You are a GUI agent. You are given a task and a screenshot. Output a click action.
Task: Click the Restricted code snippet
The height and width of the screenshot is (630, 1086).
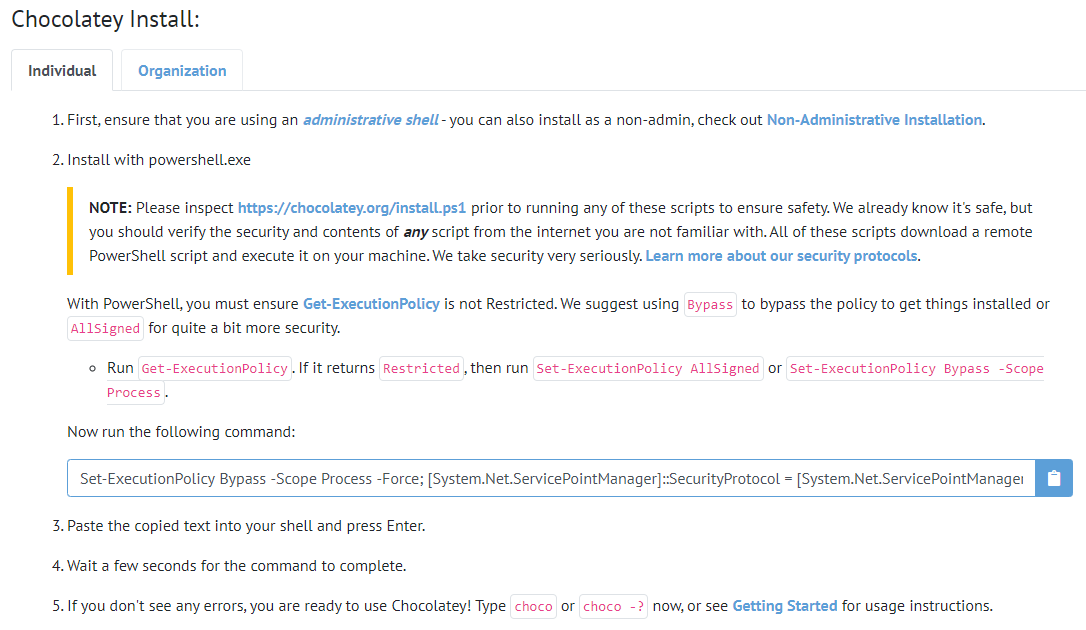tap(421, 368)
